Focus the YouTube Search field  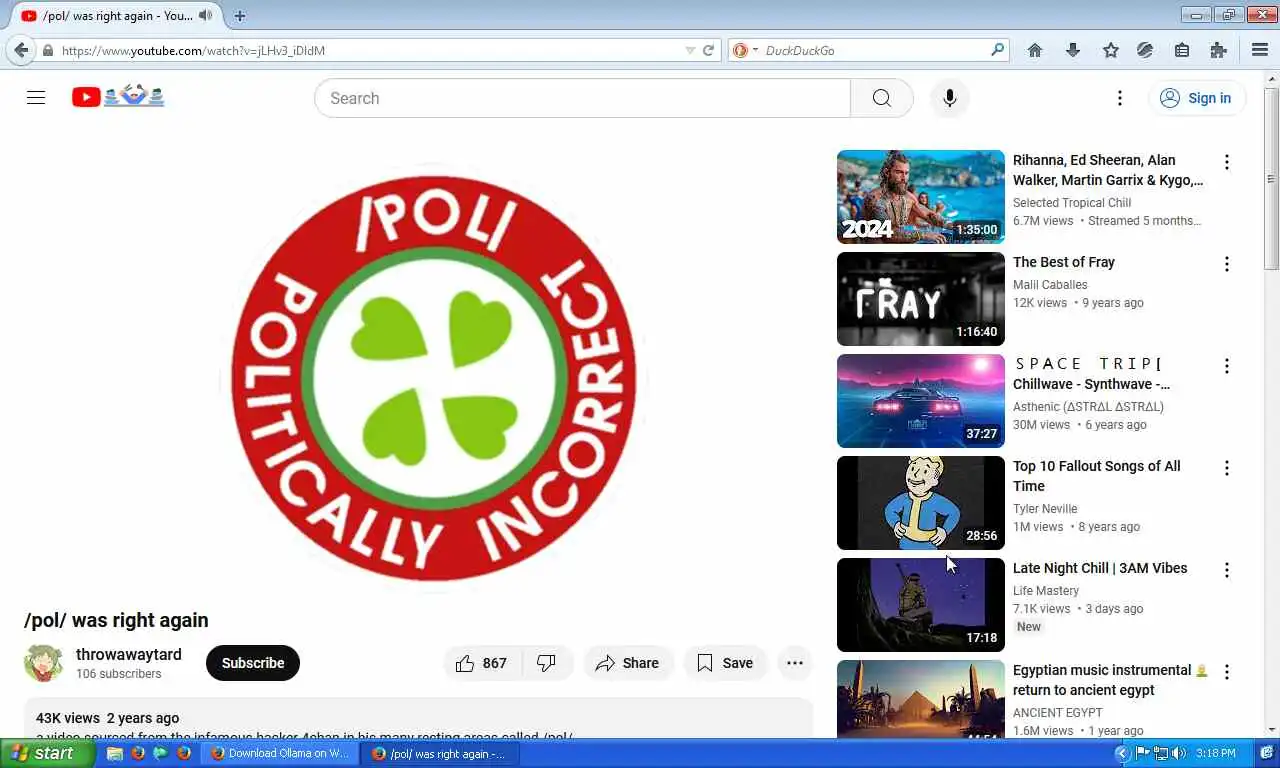582,98
